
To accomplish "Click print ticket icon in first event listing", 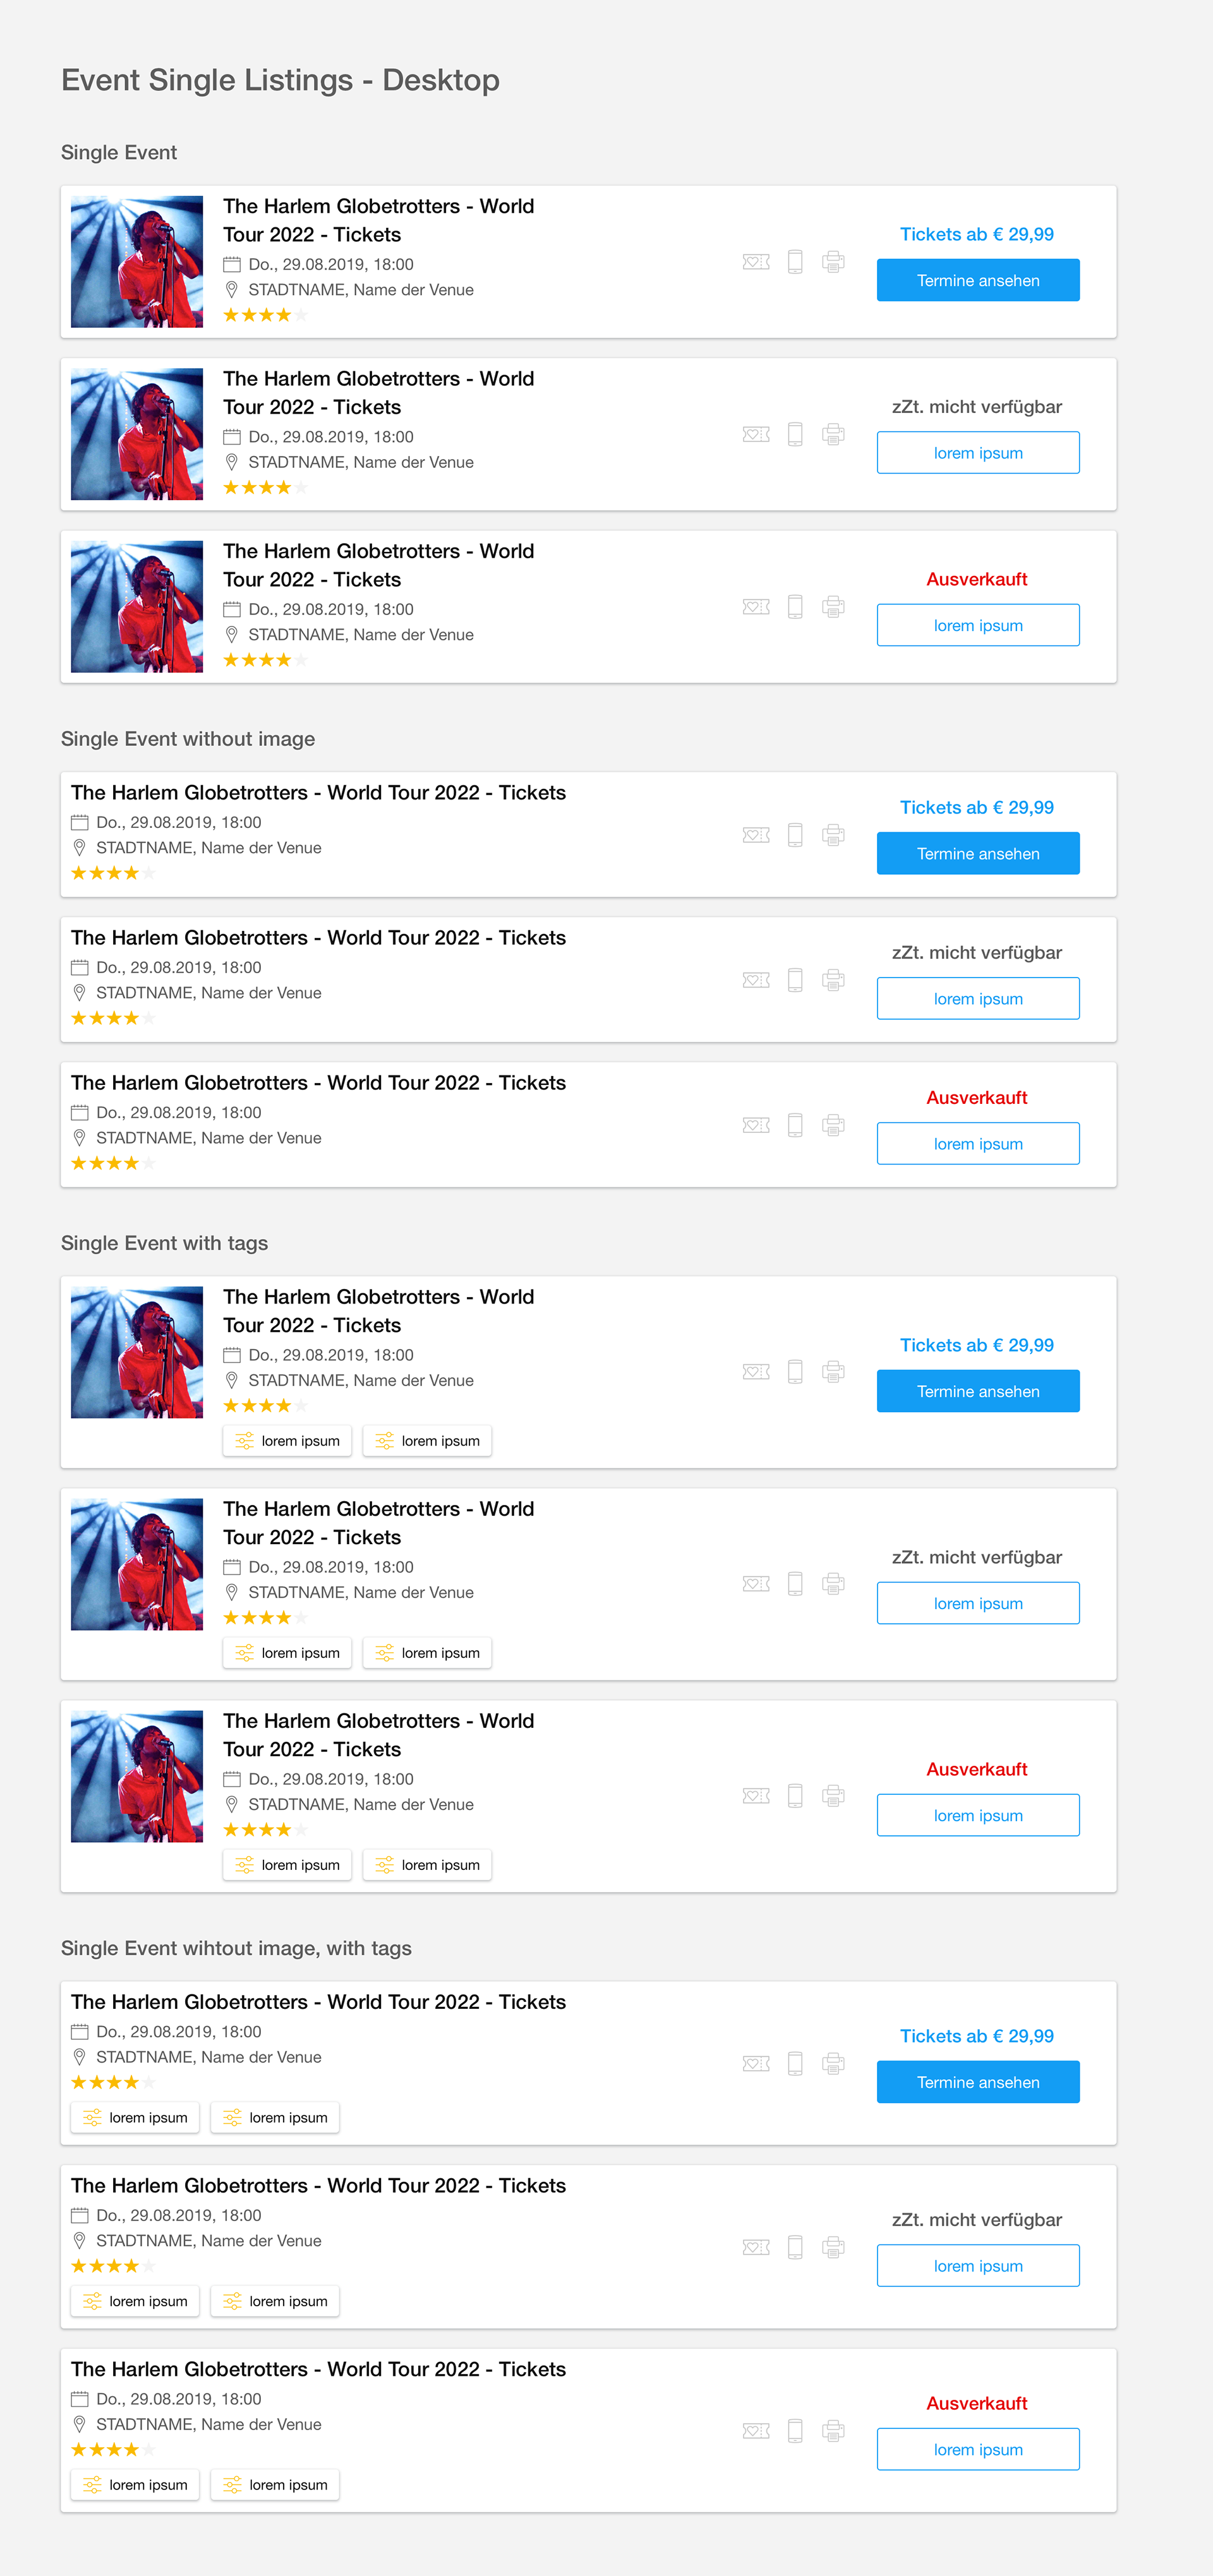I will (x=833, y=262).
